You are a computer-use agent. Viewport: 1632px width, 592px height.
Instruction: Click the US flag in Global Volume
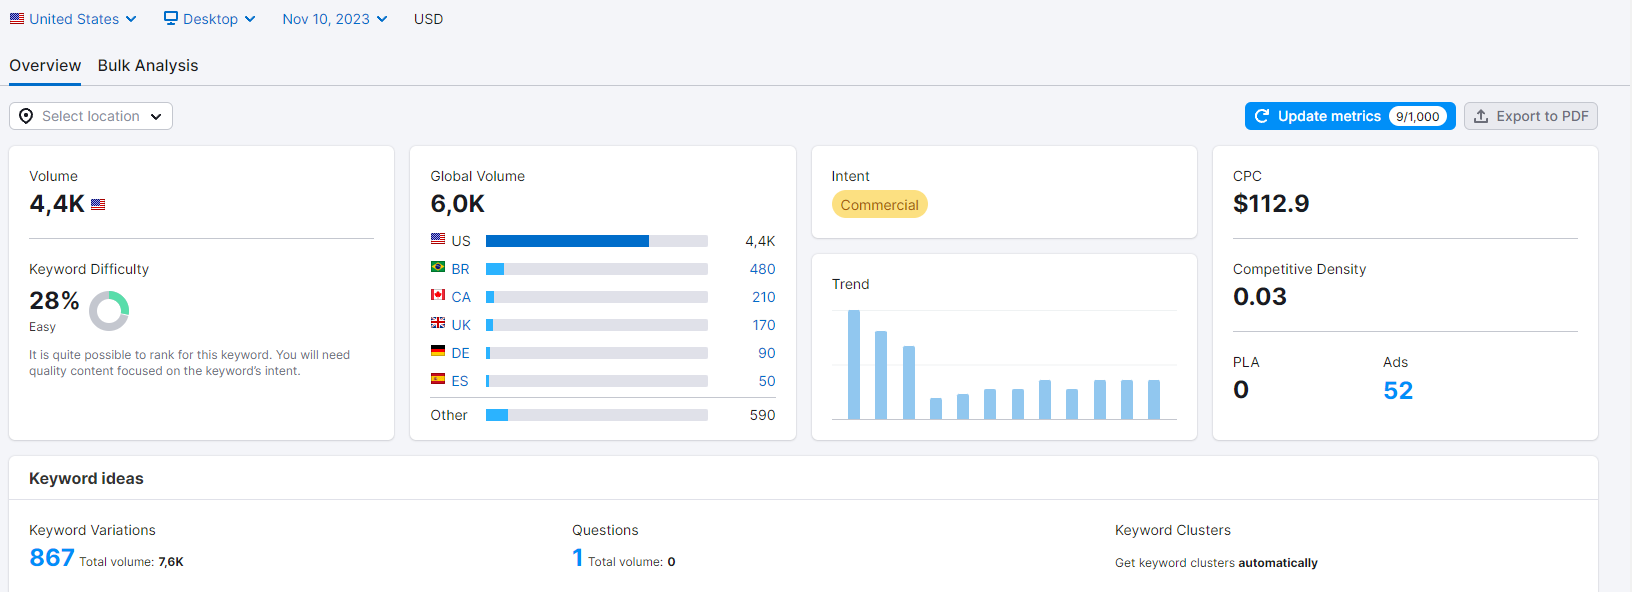coord(438,239)
